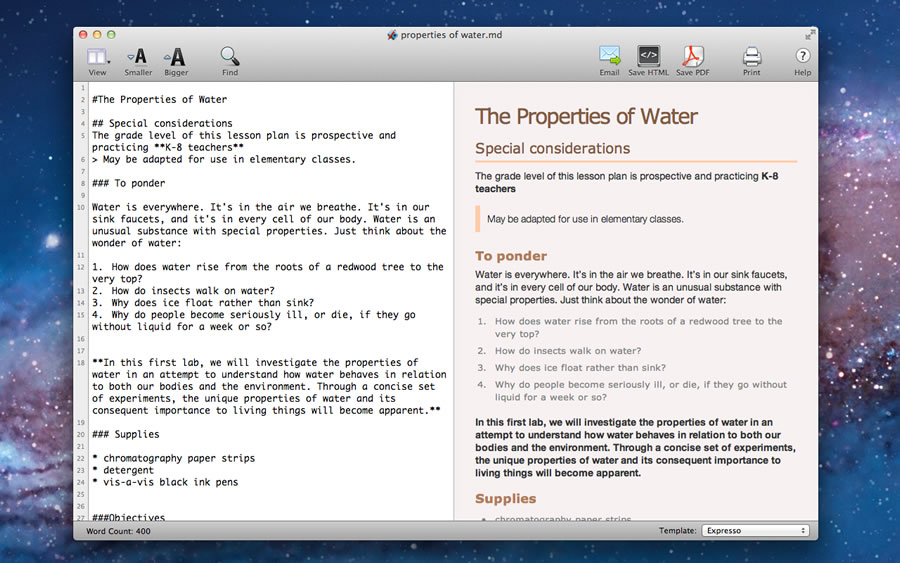Viewport: 900px width, 563px height.
Task: Click the Smaller font size icon
Action: coord(138,57)
